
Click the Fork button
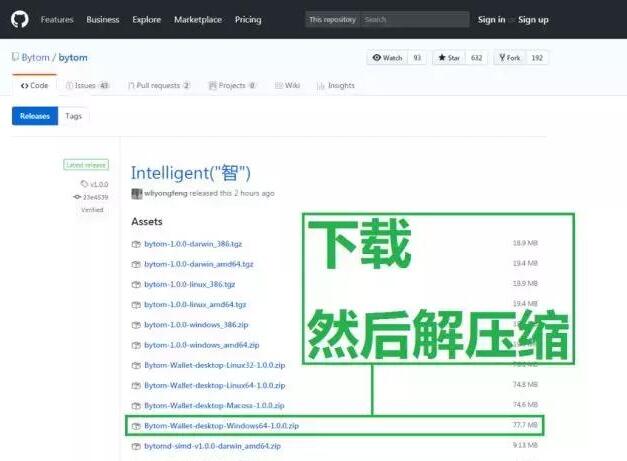[510, 58]
